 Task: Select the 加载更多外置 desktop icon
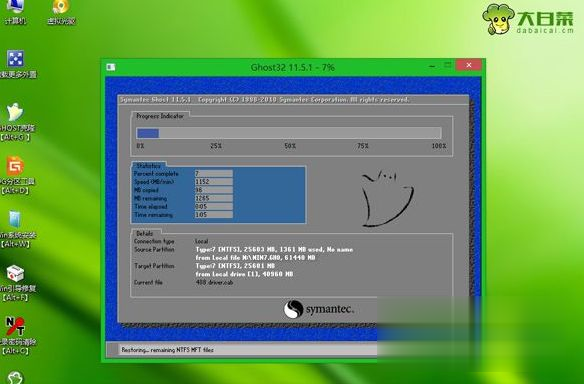pos(16,64)
